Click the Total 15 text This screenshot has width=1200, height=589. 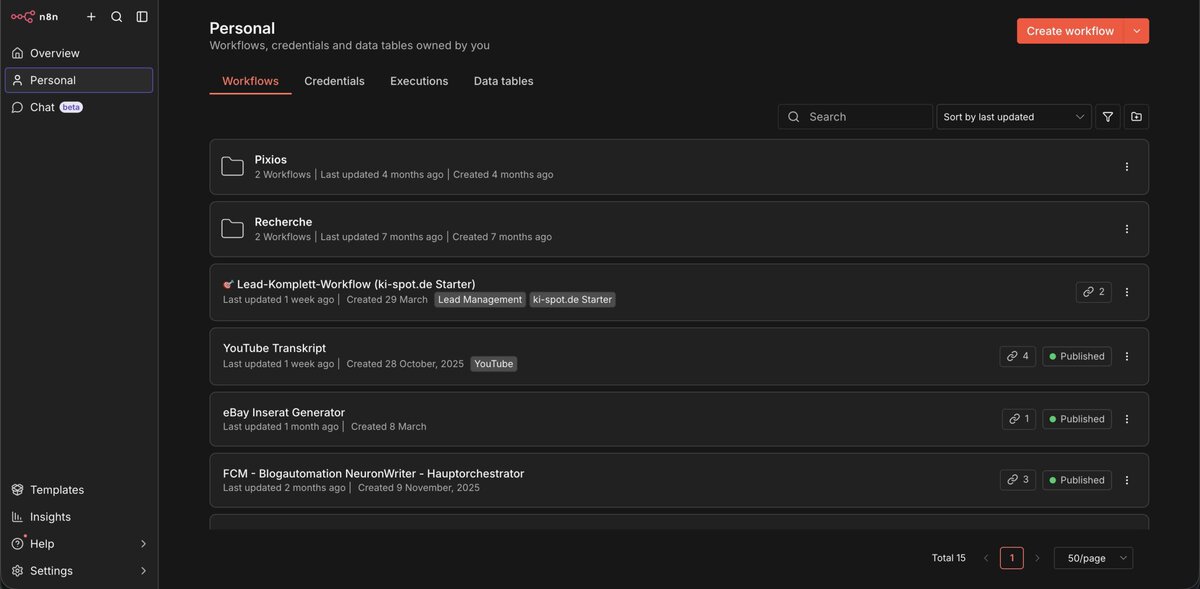pos(949,558)
